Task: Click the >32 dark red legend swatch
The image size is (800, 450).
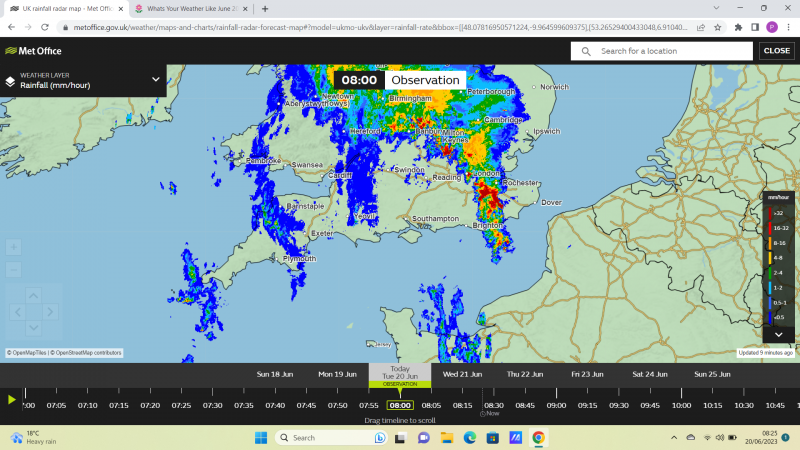Action: 770,213
